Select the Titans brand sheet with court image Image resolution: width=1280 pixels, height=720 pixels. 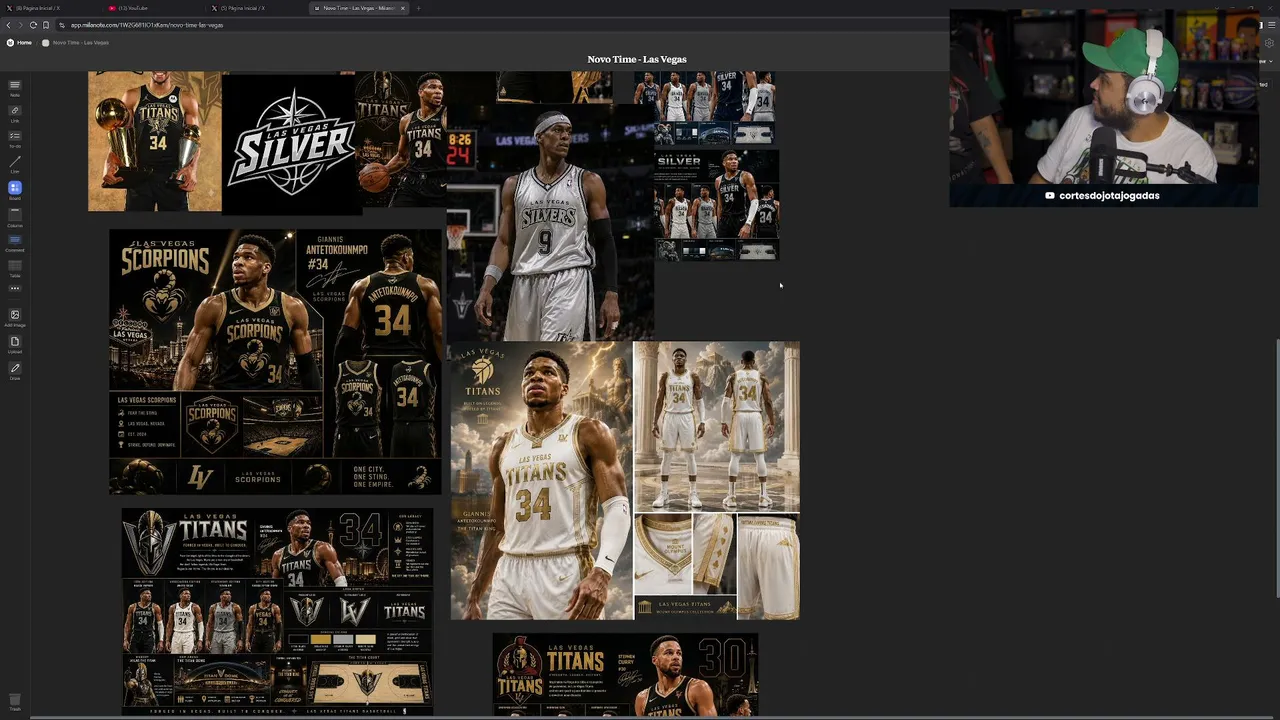[x=278, y=612]
